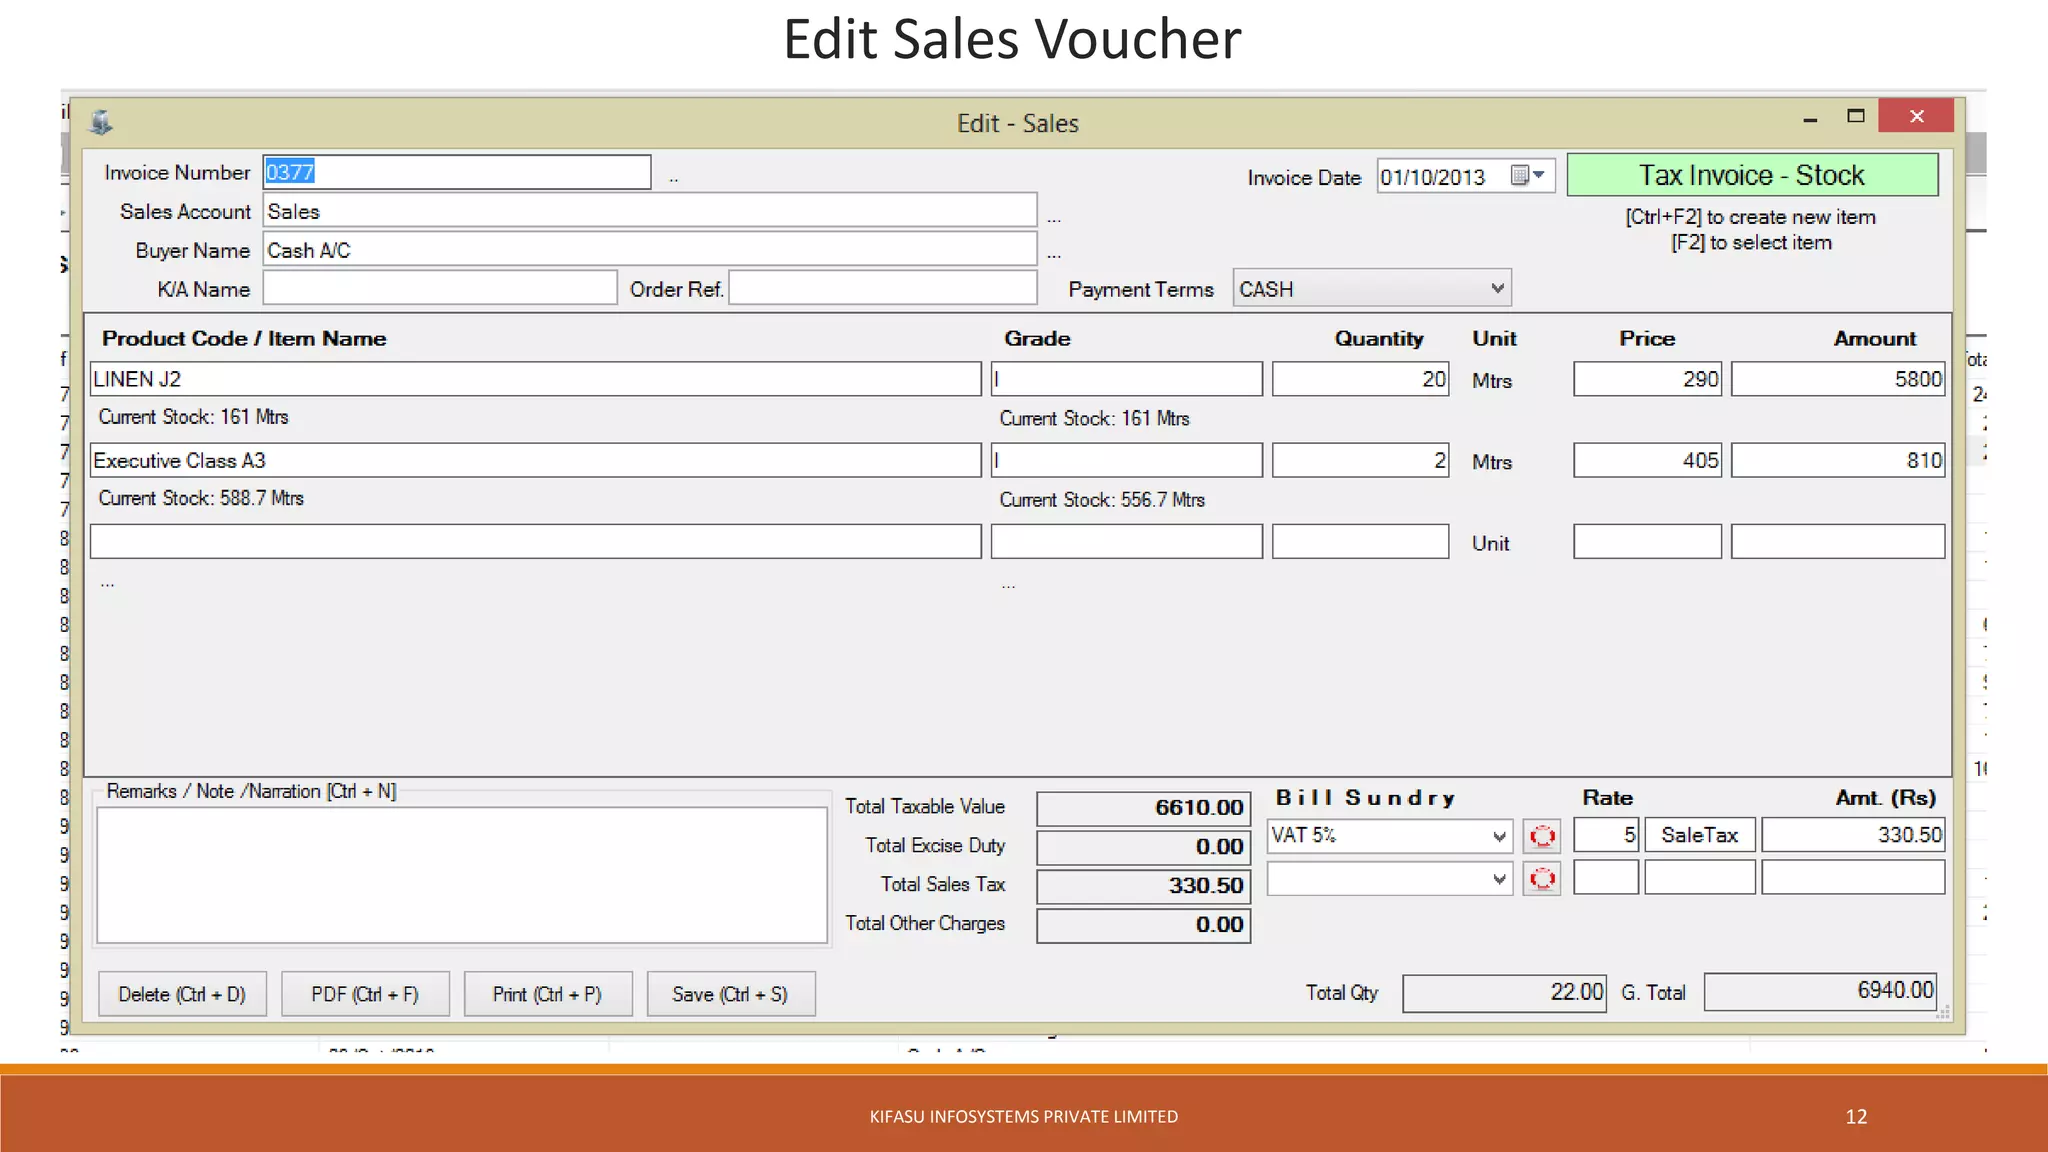Click the Total Taxable Value 6610.00 box
The height and width of the screenshot is (1152, 2048).
pyautogui.click(x=1144, y=808)
